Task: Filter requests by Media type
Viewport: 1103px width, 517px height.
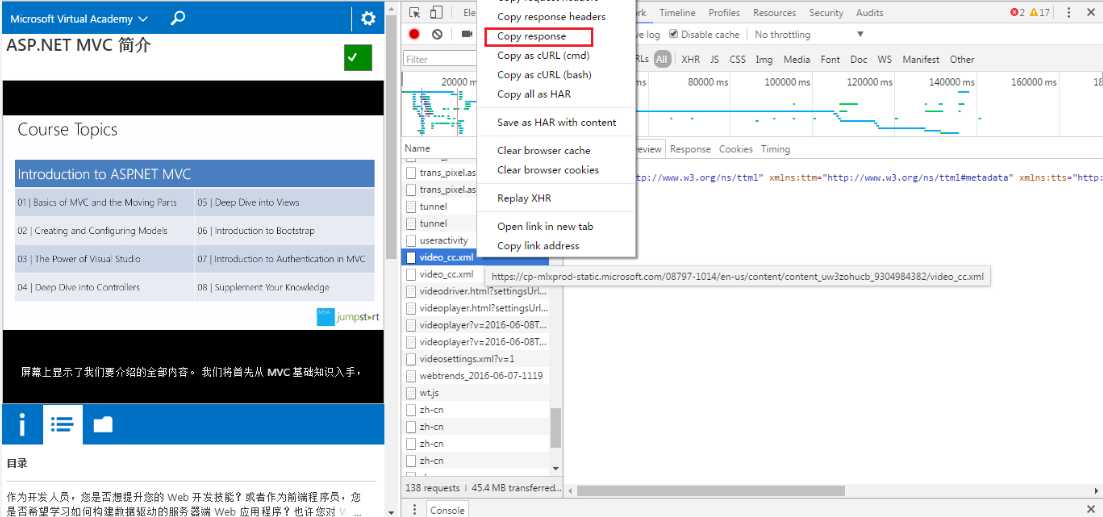Action: pyautogui.click(x=796, y=60)
